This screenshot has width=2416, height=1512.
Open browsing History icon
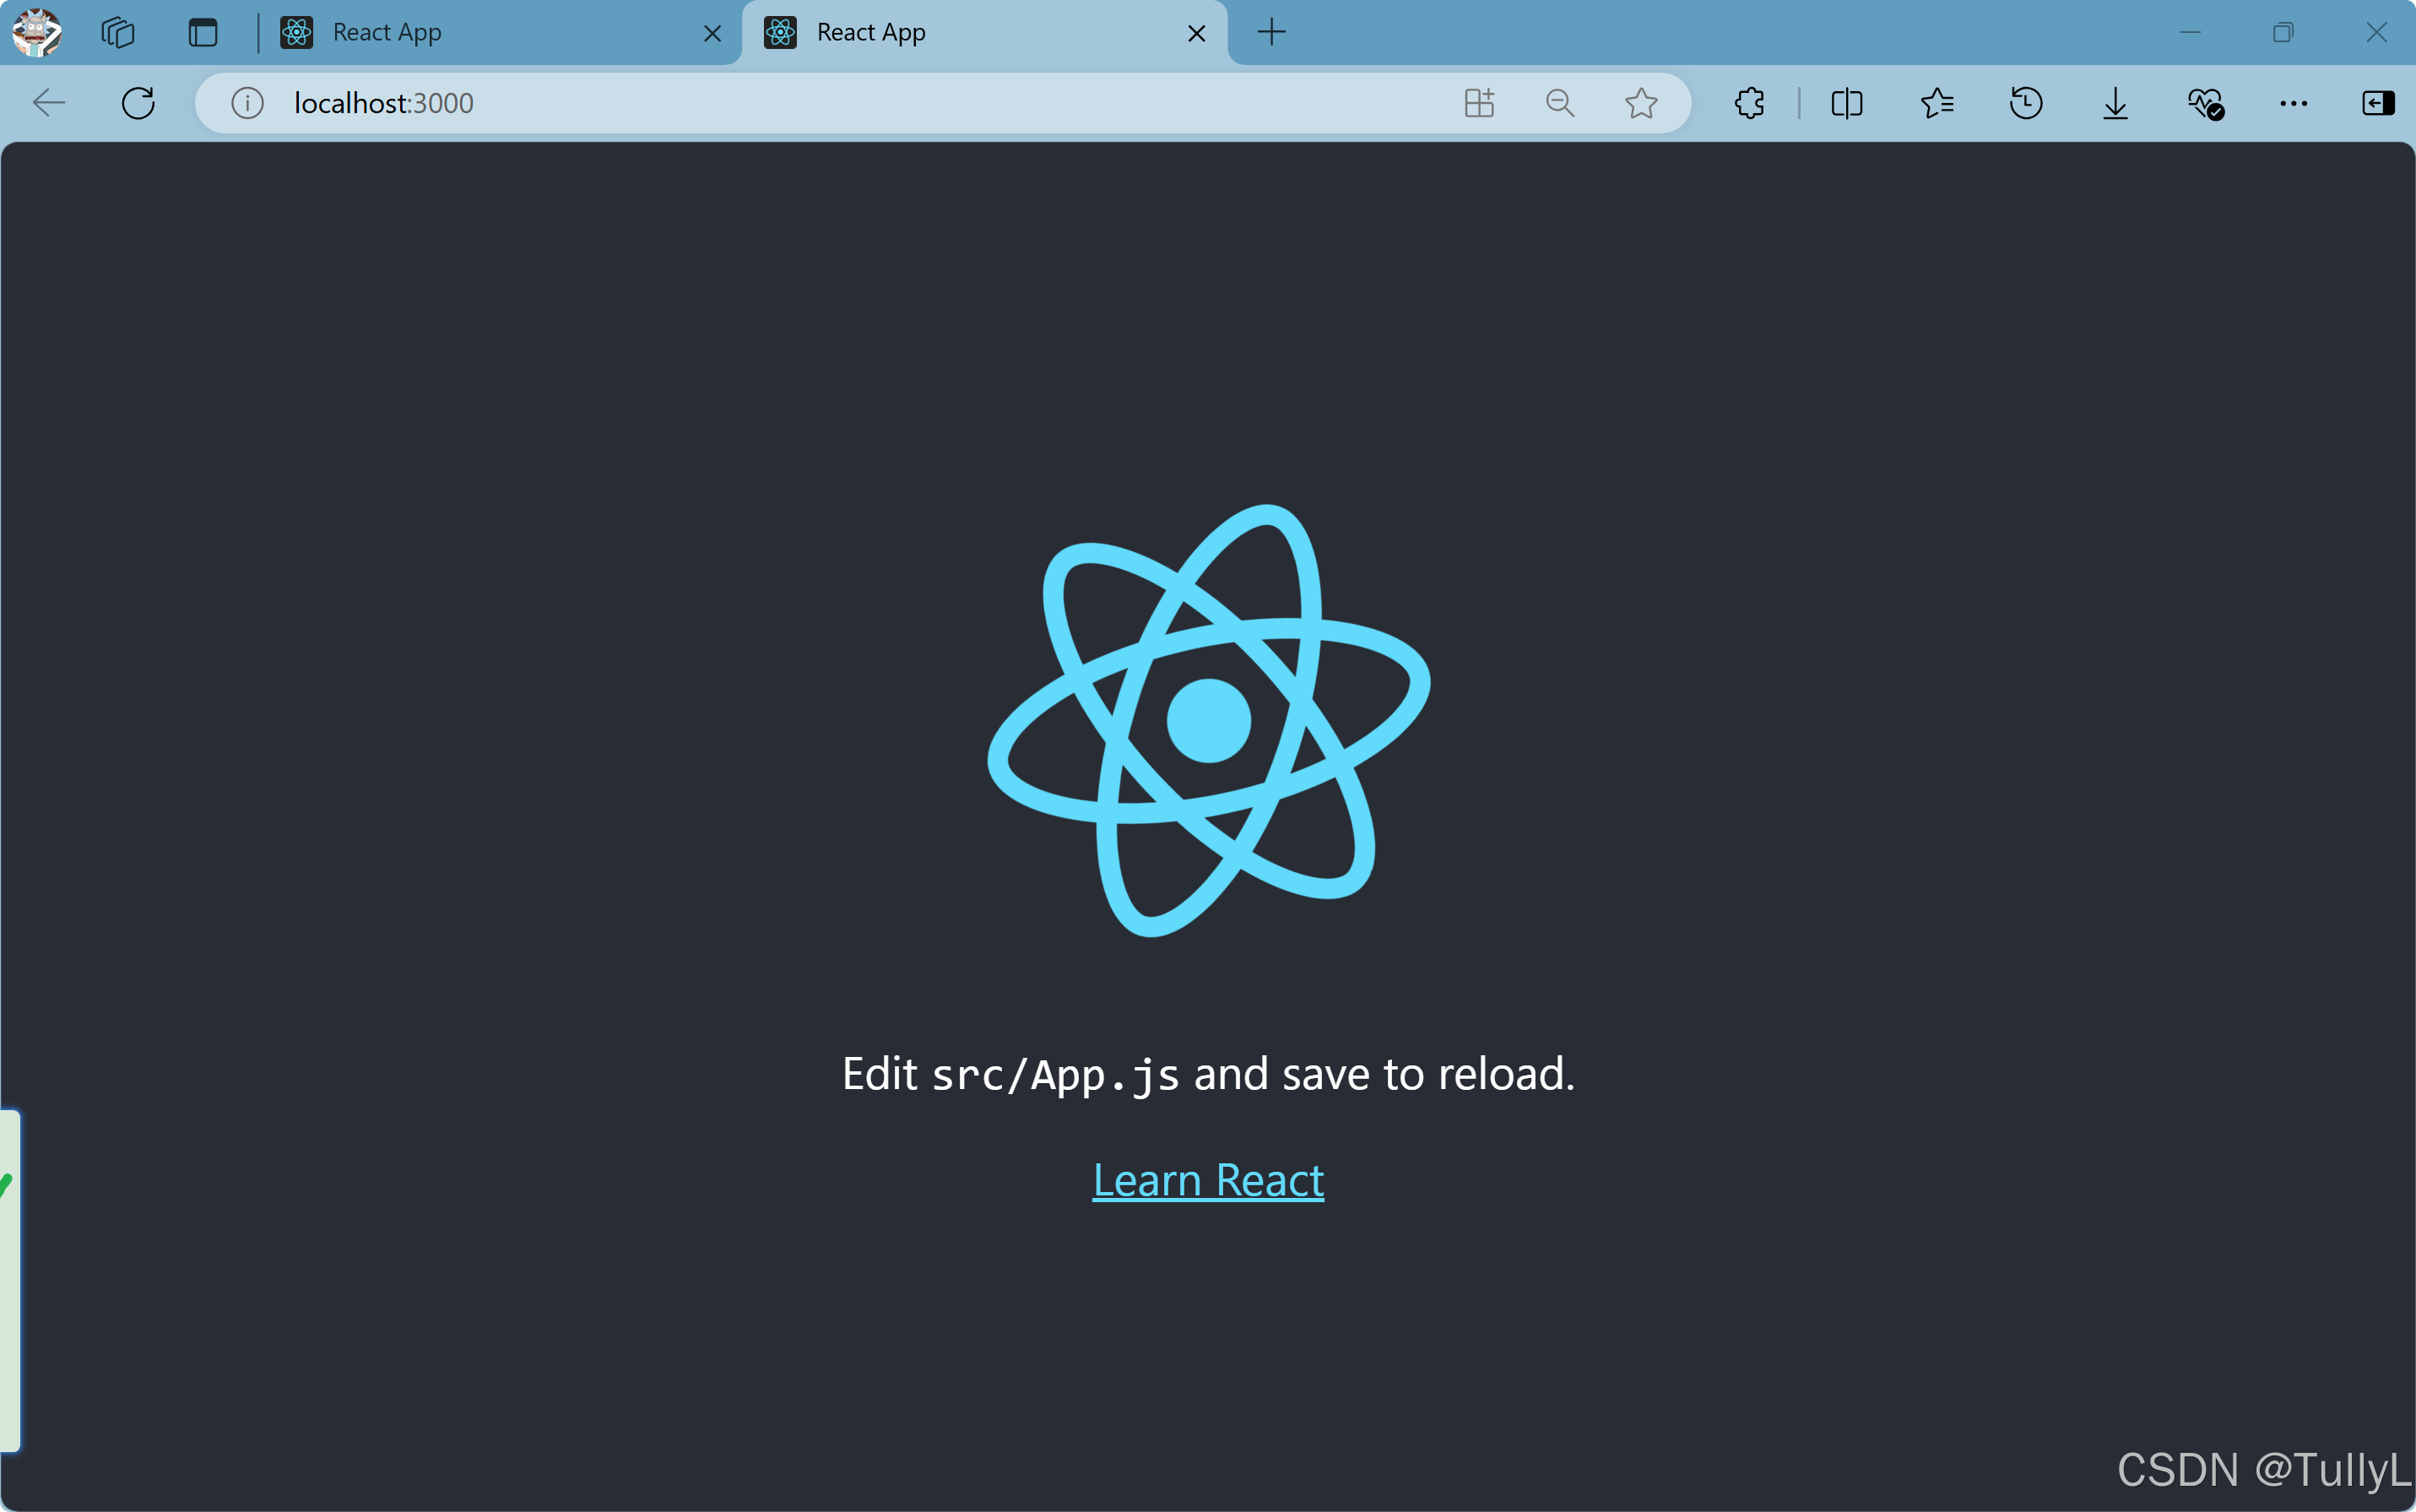click(2026, 103)
